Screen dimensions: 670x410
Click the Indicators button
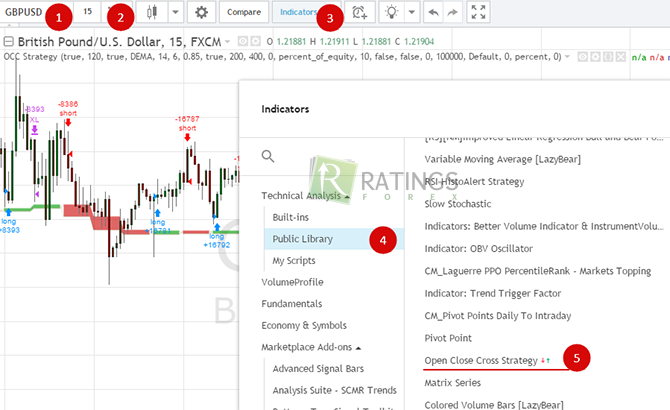click(299, 13)
